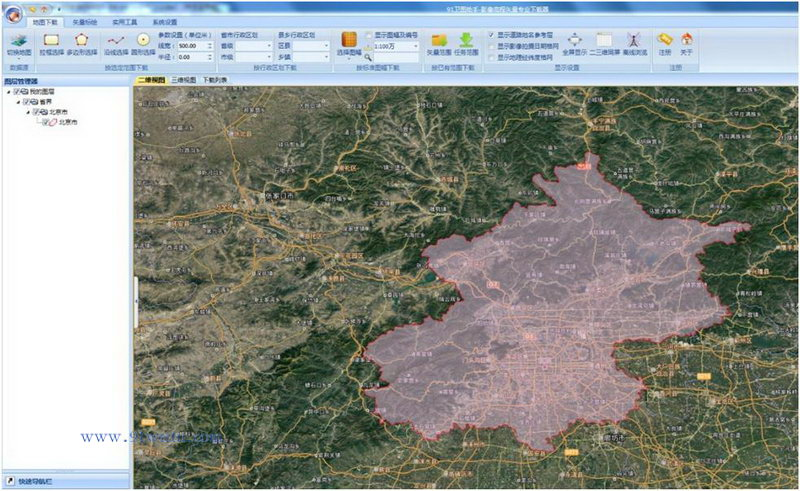Click the 选择图幅 map sheet grid icon

(x=349, y=40)
